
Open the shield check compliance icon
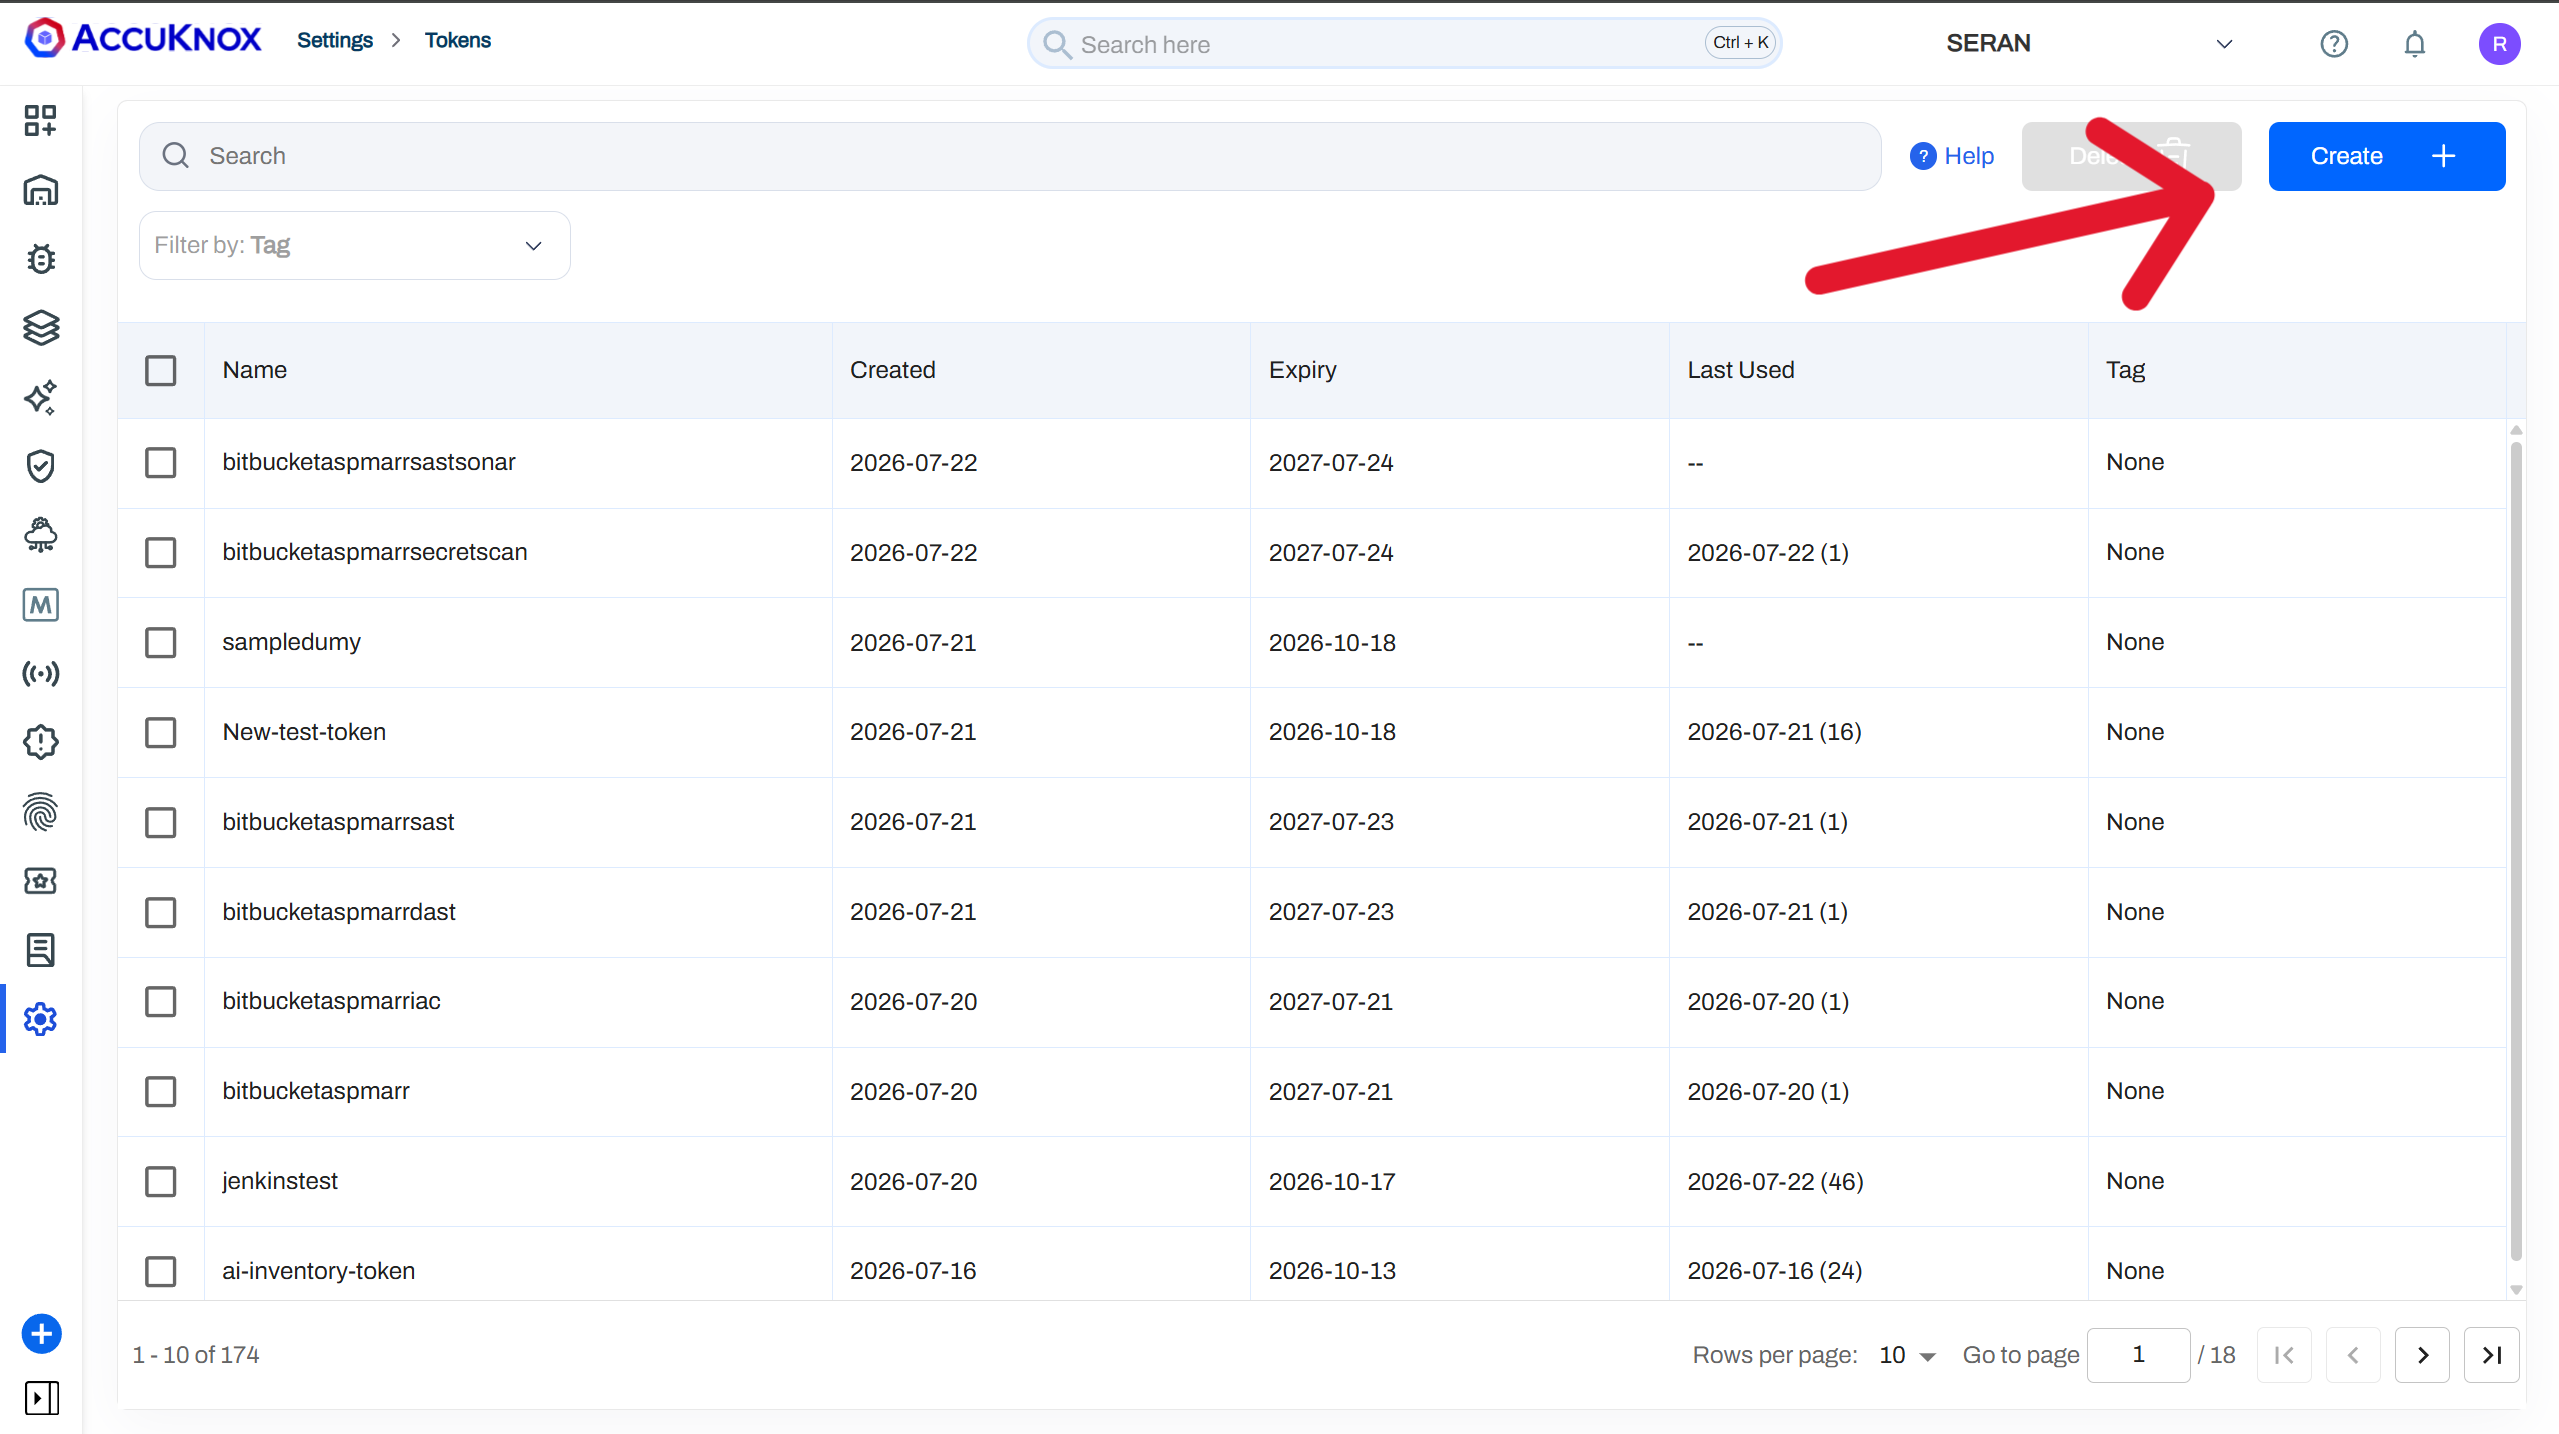(40, 466)
